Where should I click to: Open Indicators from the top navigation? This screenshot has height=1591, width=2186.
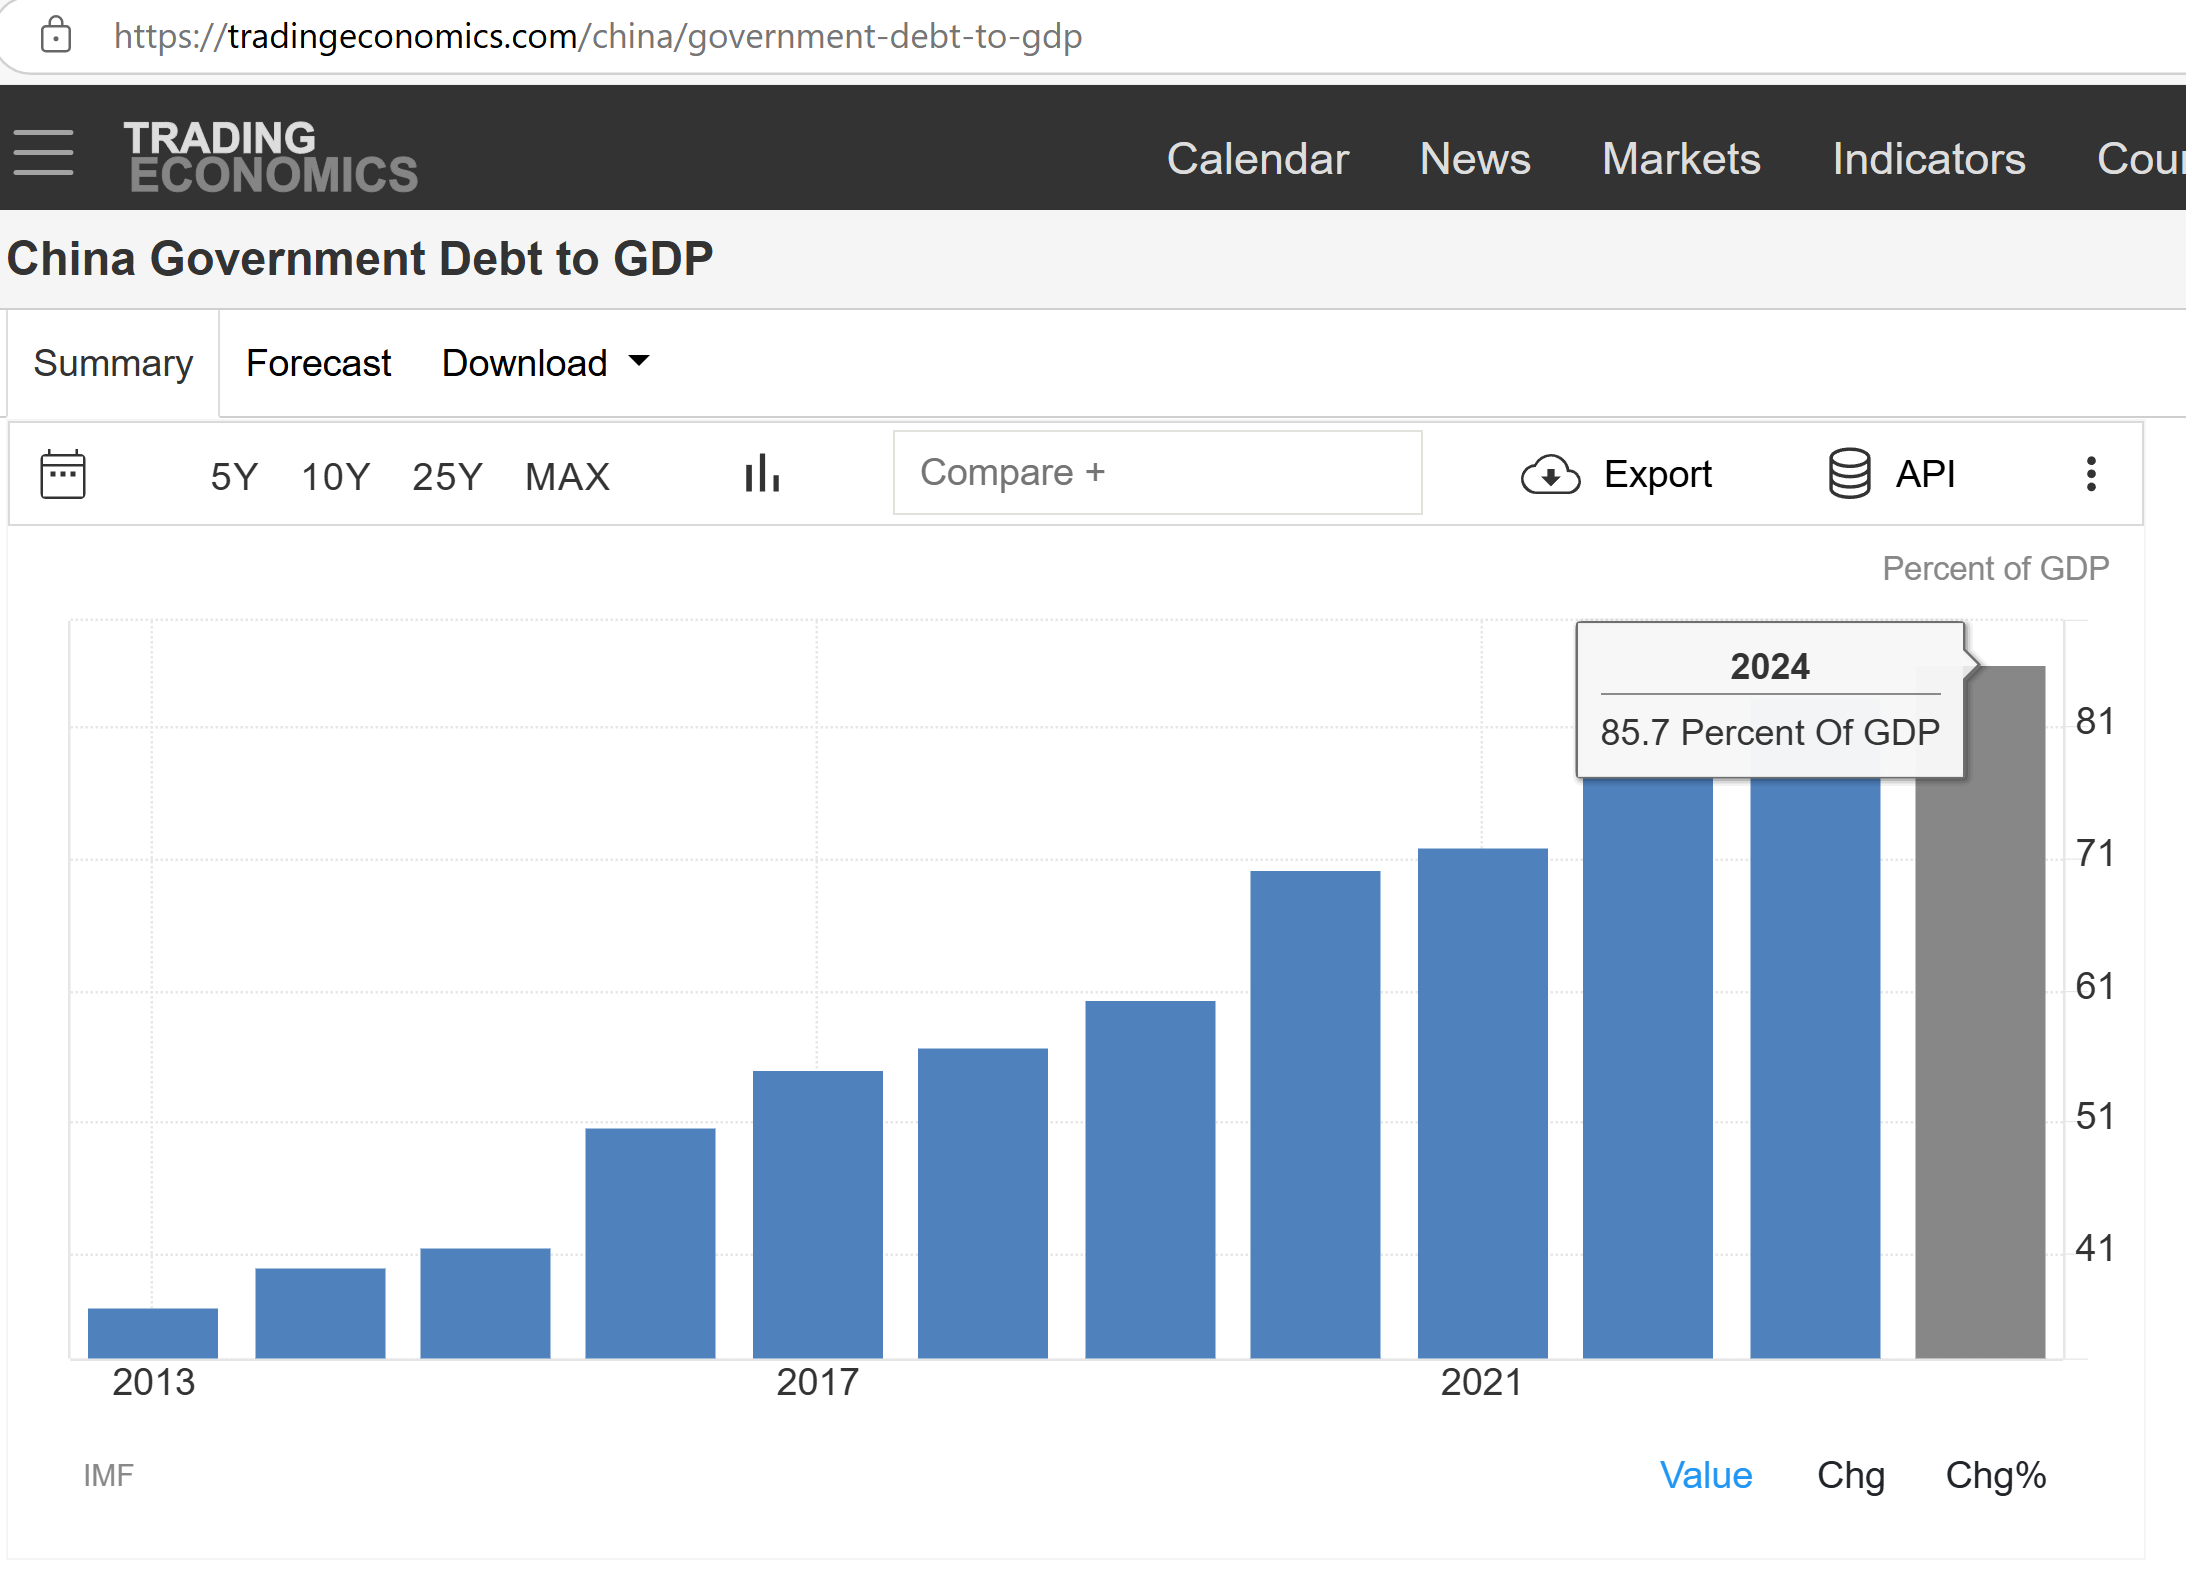(x=1928, y=159)
